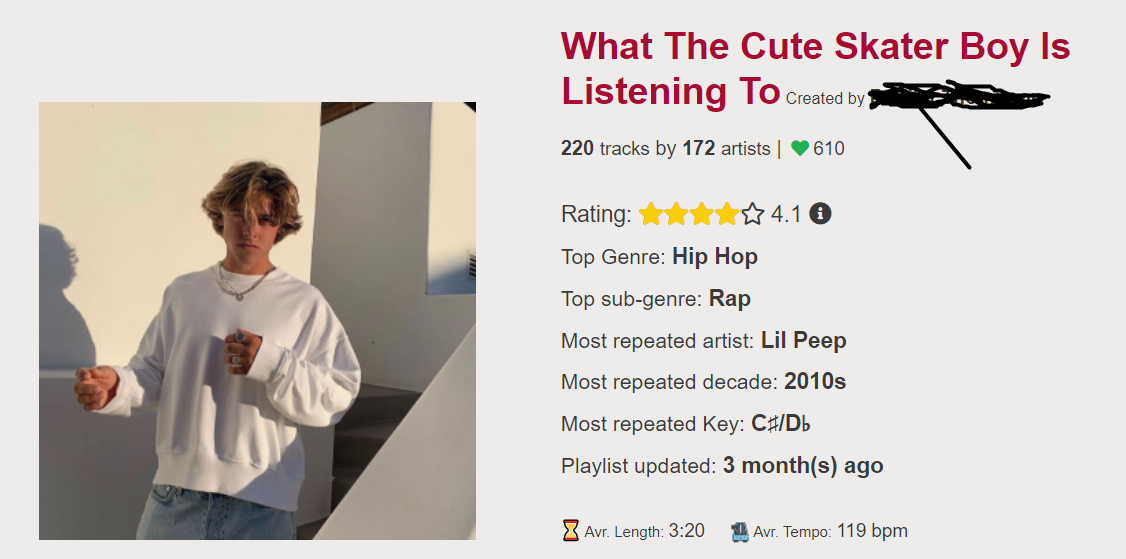Image resolution: width=1126 pixels, height=559 pixels.
Task: Click the "172 artists" count
Action: pyautogui.click(x=727, y=149)
